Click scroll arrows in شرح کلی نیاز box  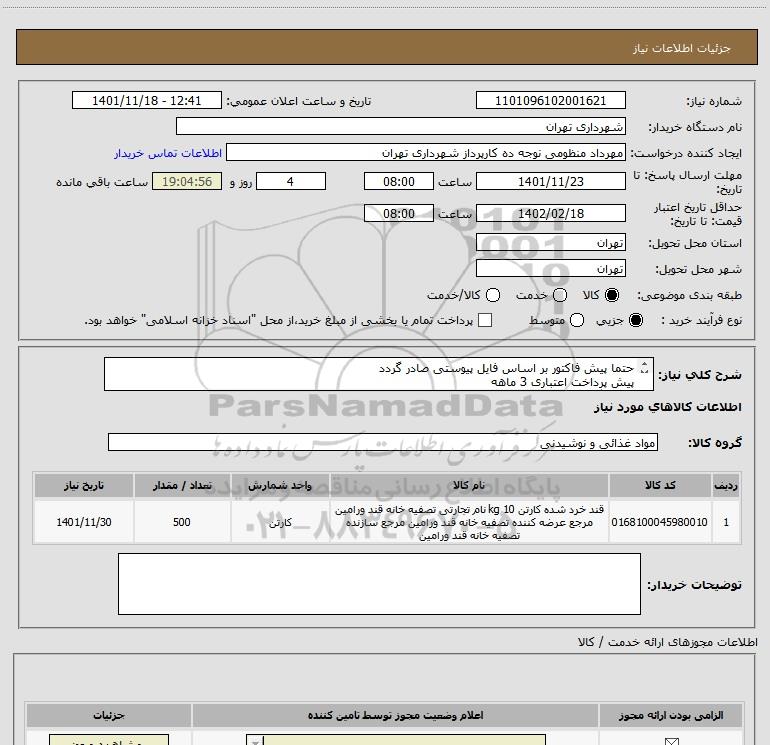pyautogui.click(x=645, y=367)
